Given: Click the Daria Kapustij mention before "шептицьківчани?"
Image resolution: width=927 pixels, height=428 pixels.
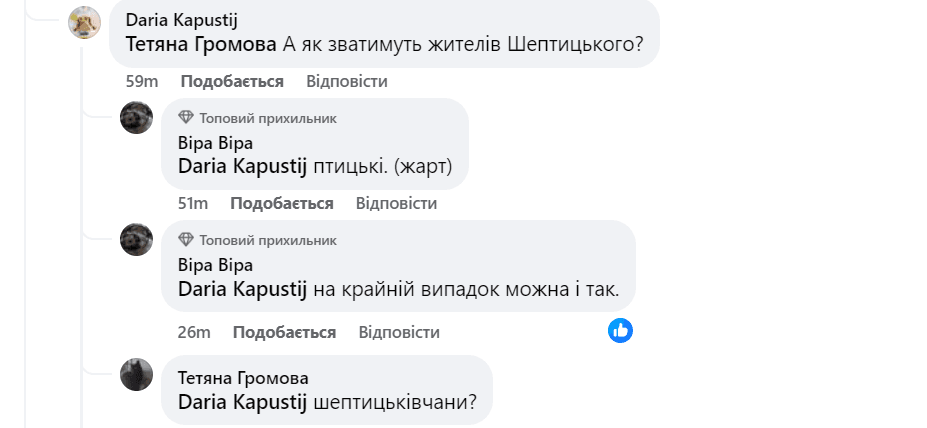Looking at the screenshot, I should [x=242, y=402].
